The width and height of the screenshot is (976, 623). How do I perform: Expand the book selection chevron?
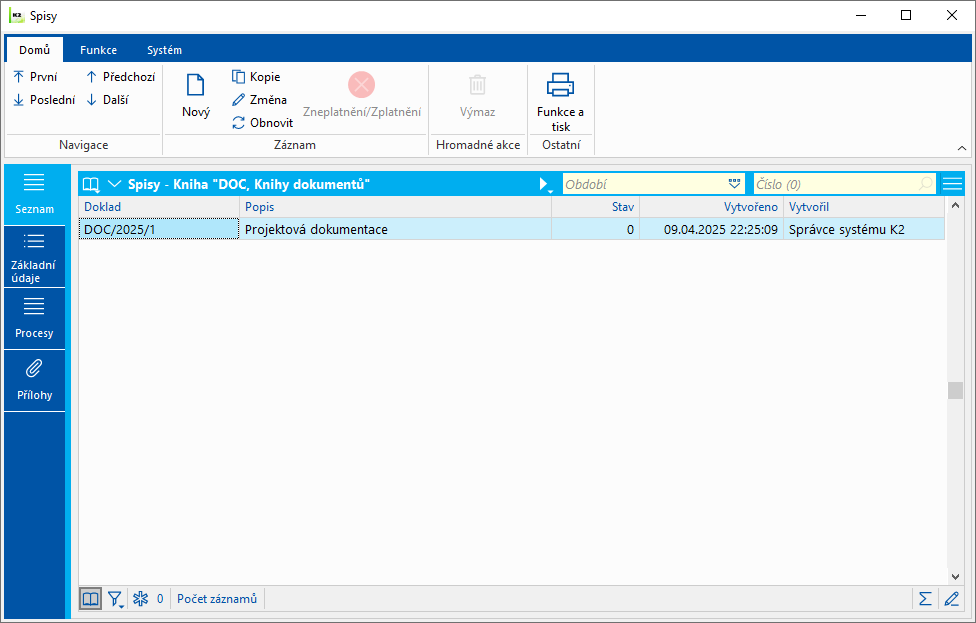(115, 184)
